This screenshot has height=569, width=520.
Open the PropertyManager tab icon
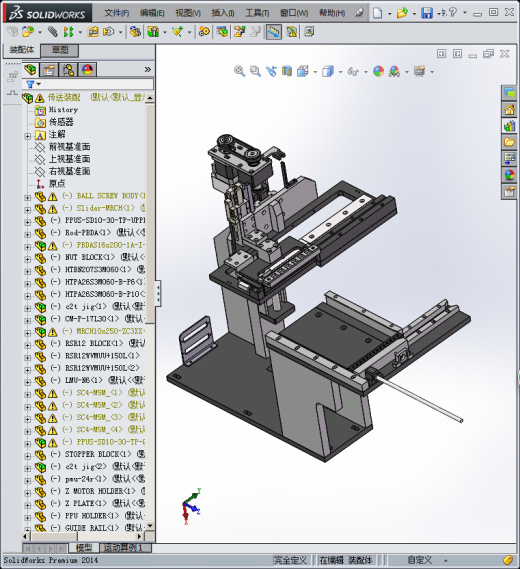49,69
